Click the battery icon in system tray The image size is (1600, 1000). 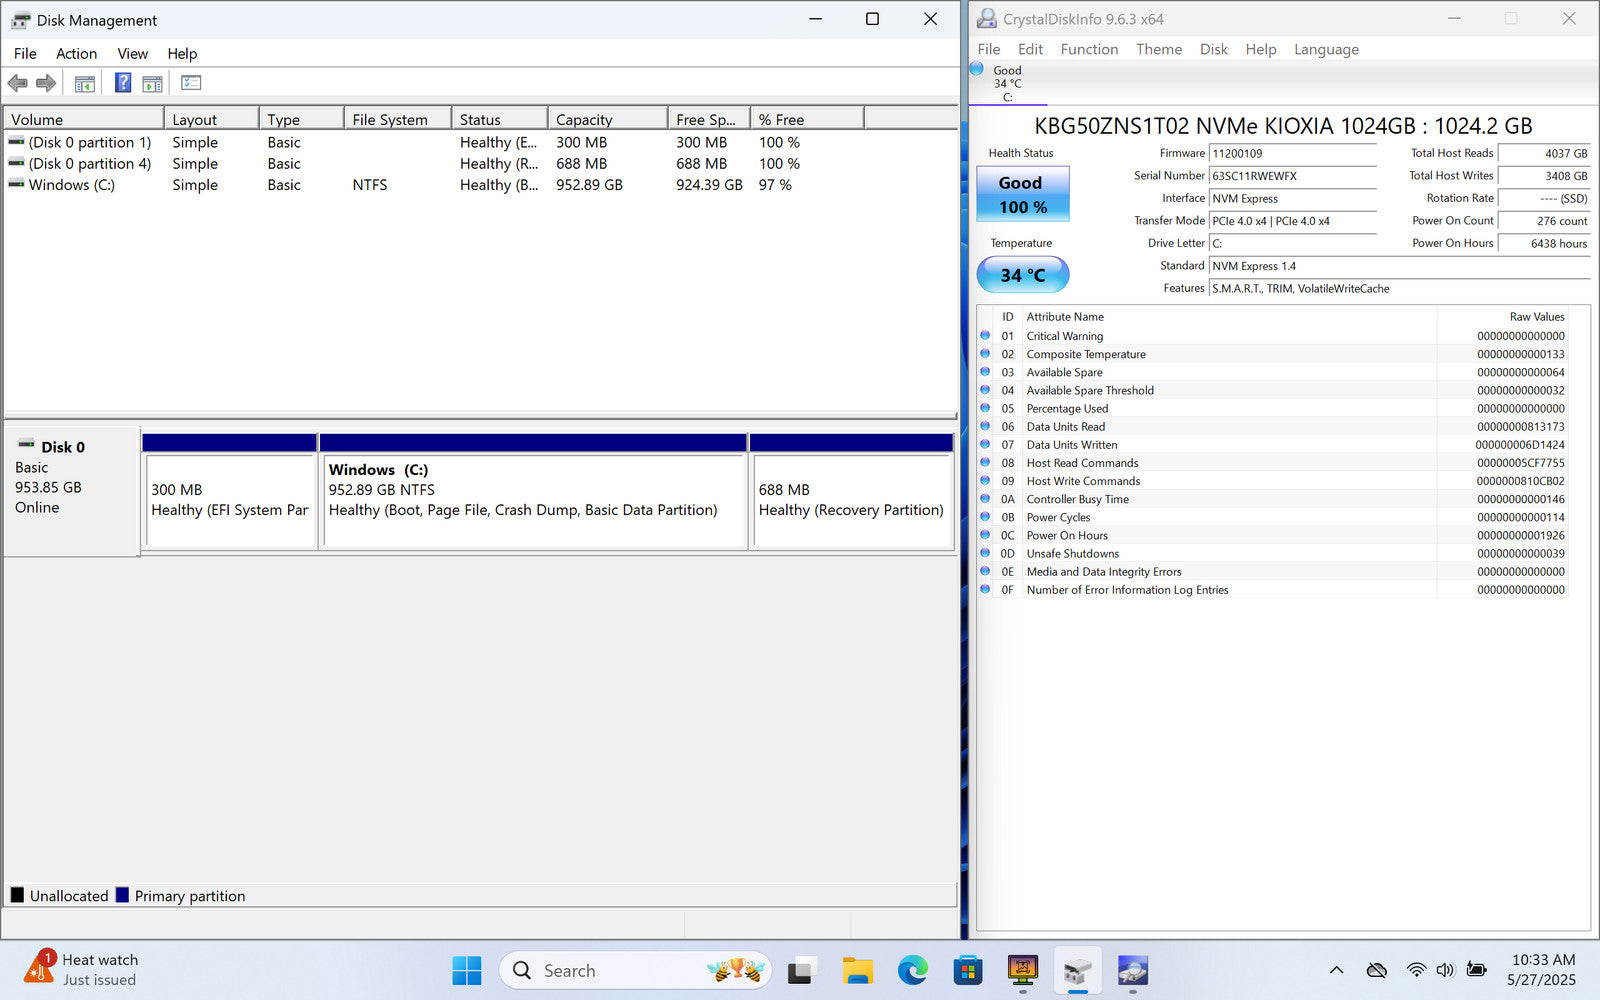pyautogui.click(x=1476, y=969)
